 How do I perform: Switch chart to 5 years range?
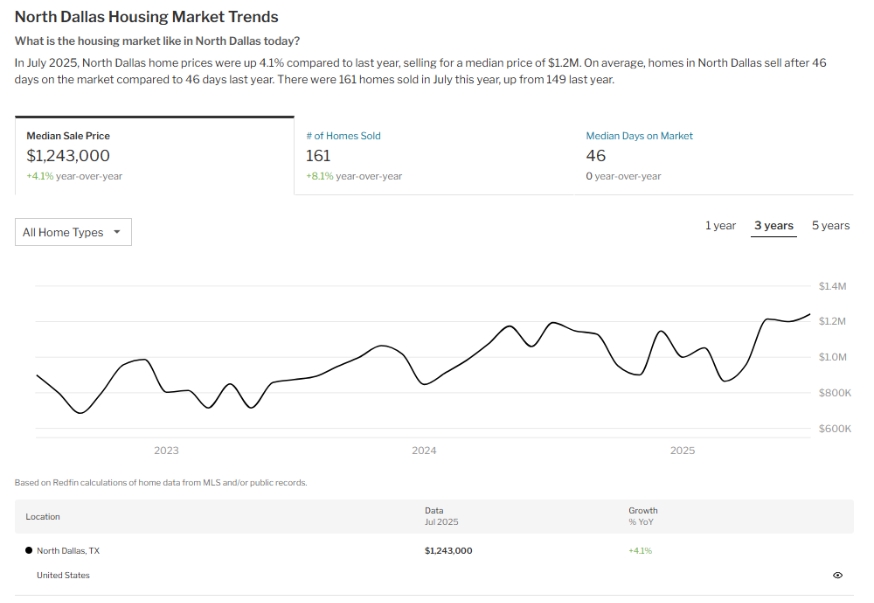click(x=830, y=226)
